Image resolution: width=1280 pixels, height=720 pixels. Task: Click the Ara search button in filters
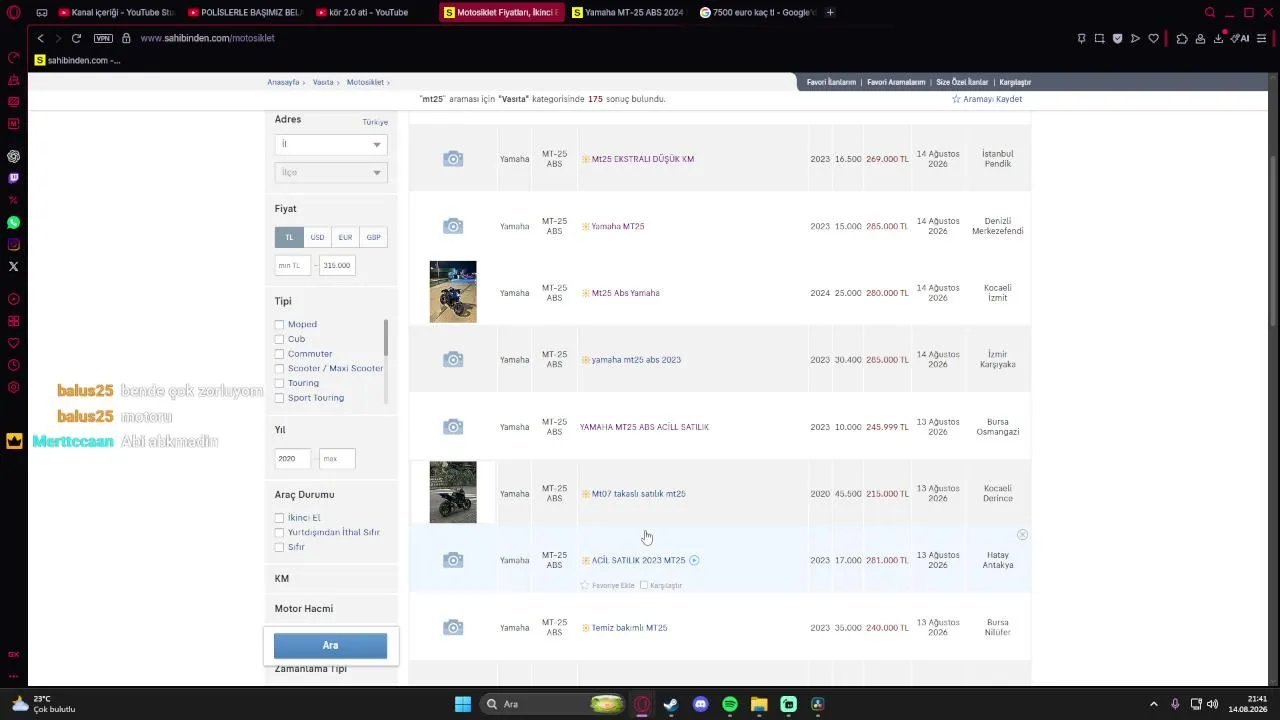[x=330, y=646]
